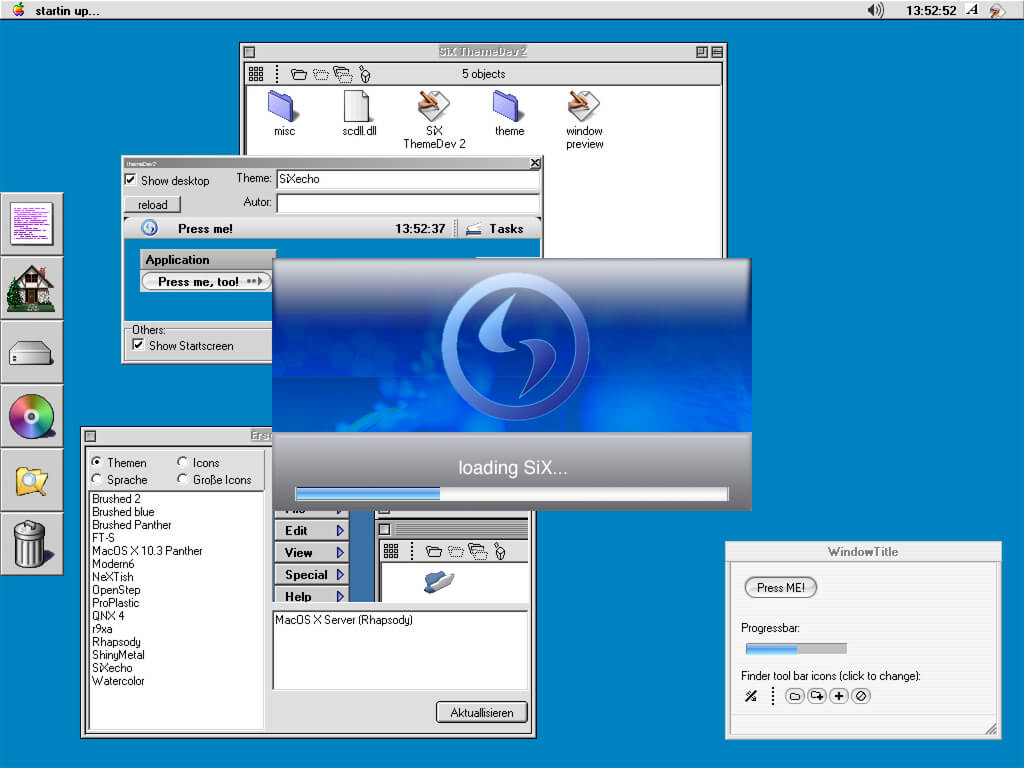
Task: Open the rainbow CD icon in the dock
Action: 31,416
